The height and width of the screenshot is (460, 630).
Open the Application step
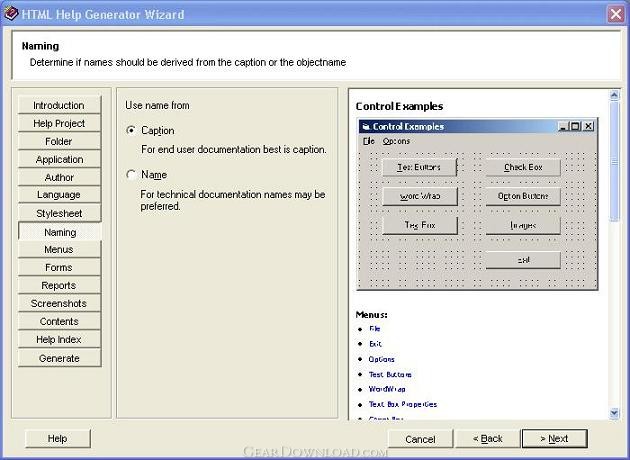coord(59,159)
